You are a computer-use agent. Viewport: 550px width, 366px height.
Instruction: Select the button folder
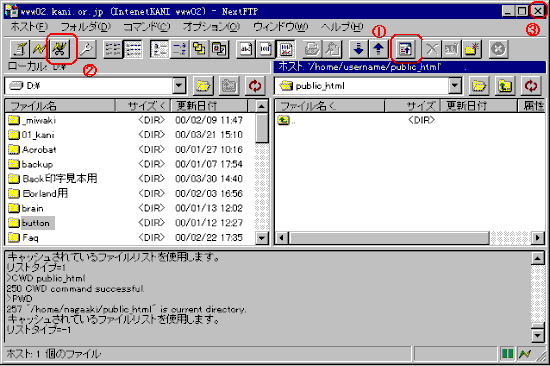tap(31, 223)
